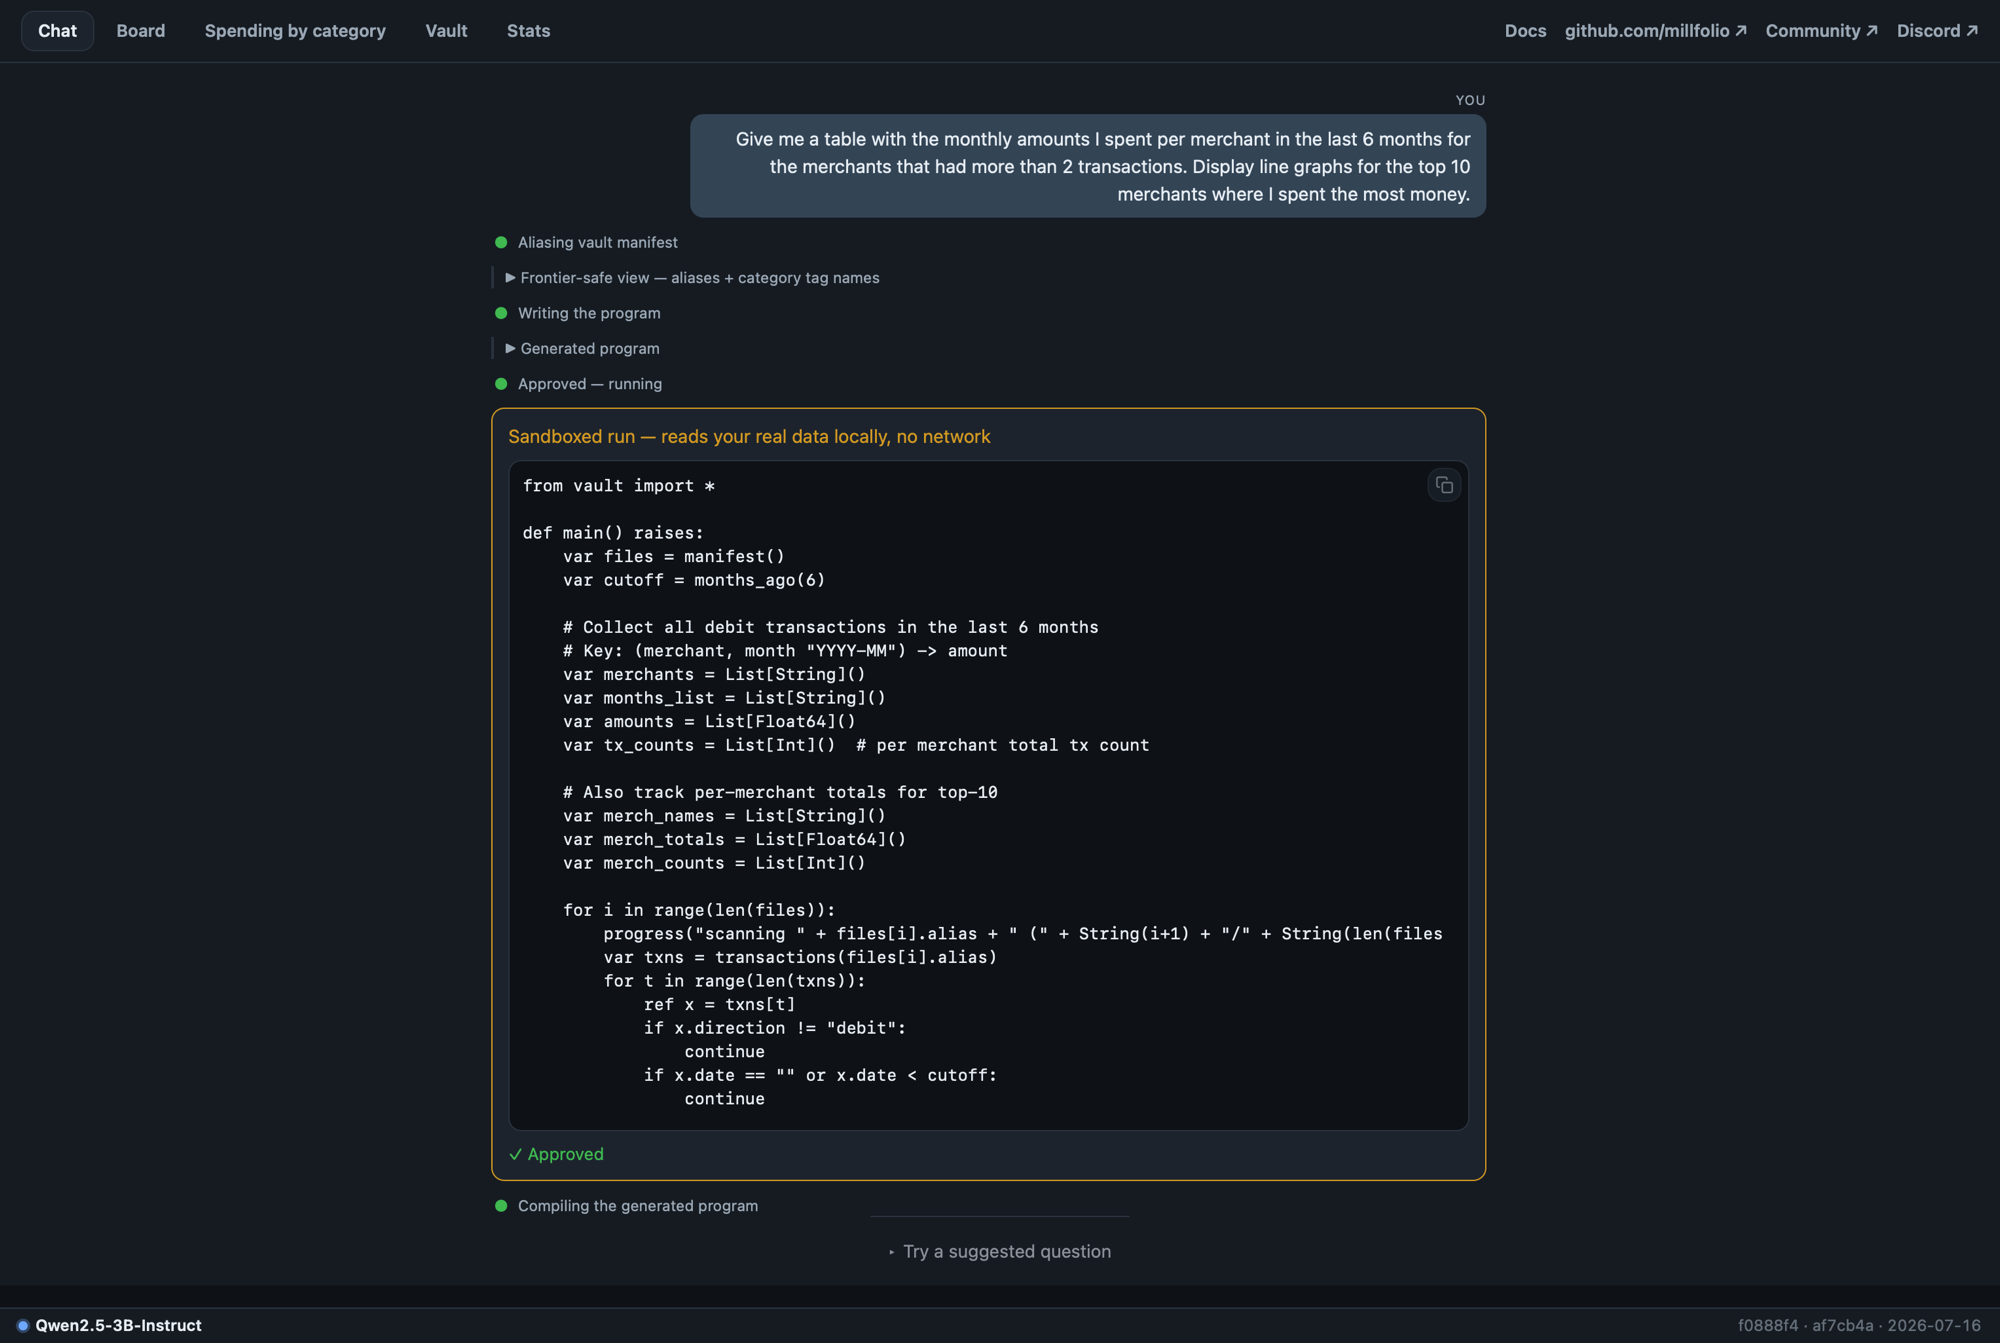Viewport: 2000px width, 1343px height.
Task: Click 'var tx_counts = List[Int]()' code line
Action: [x=856, y=745]
